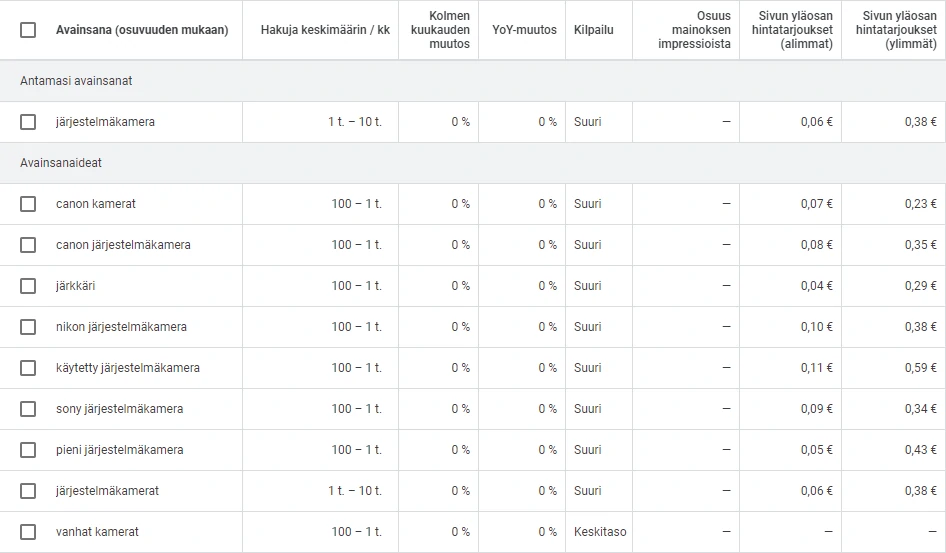Click the canon järjestelmäkamera keyword text

pyautogui.click(x=123, y=245)
